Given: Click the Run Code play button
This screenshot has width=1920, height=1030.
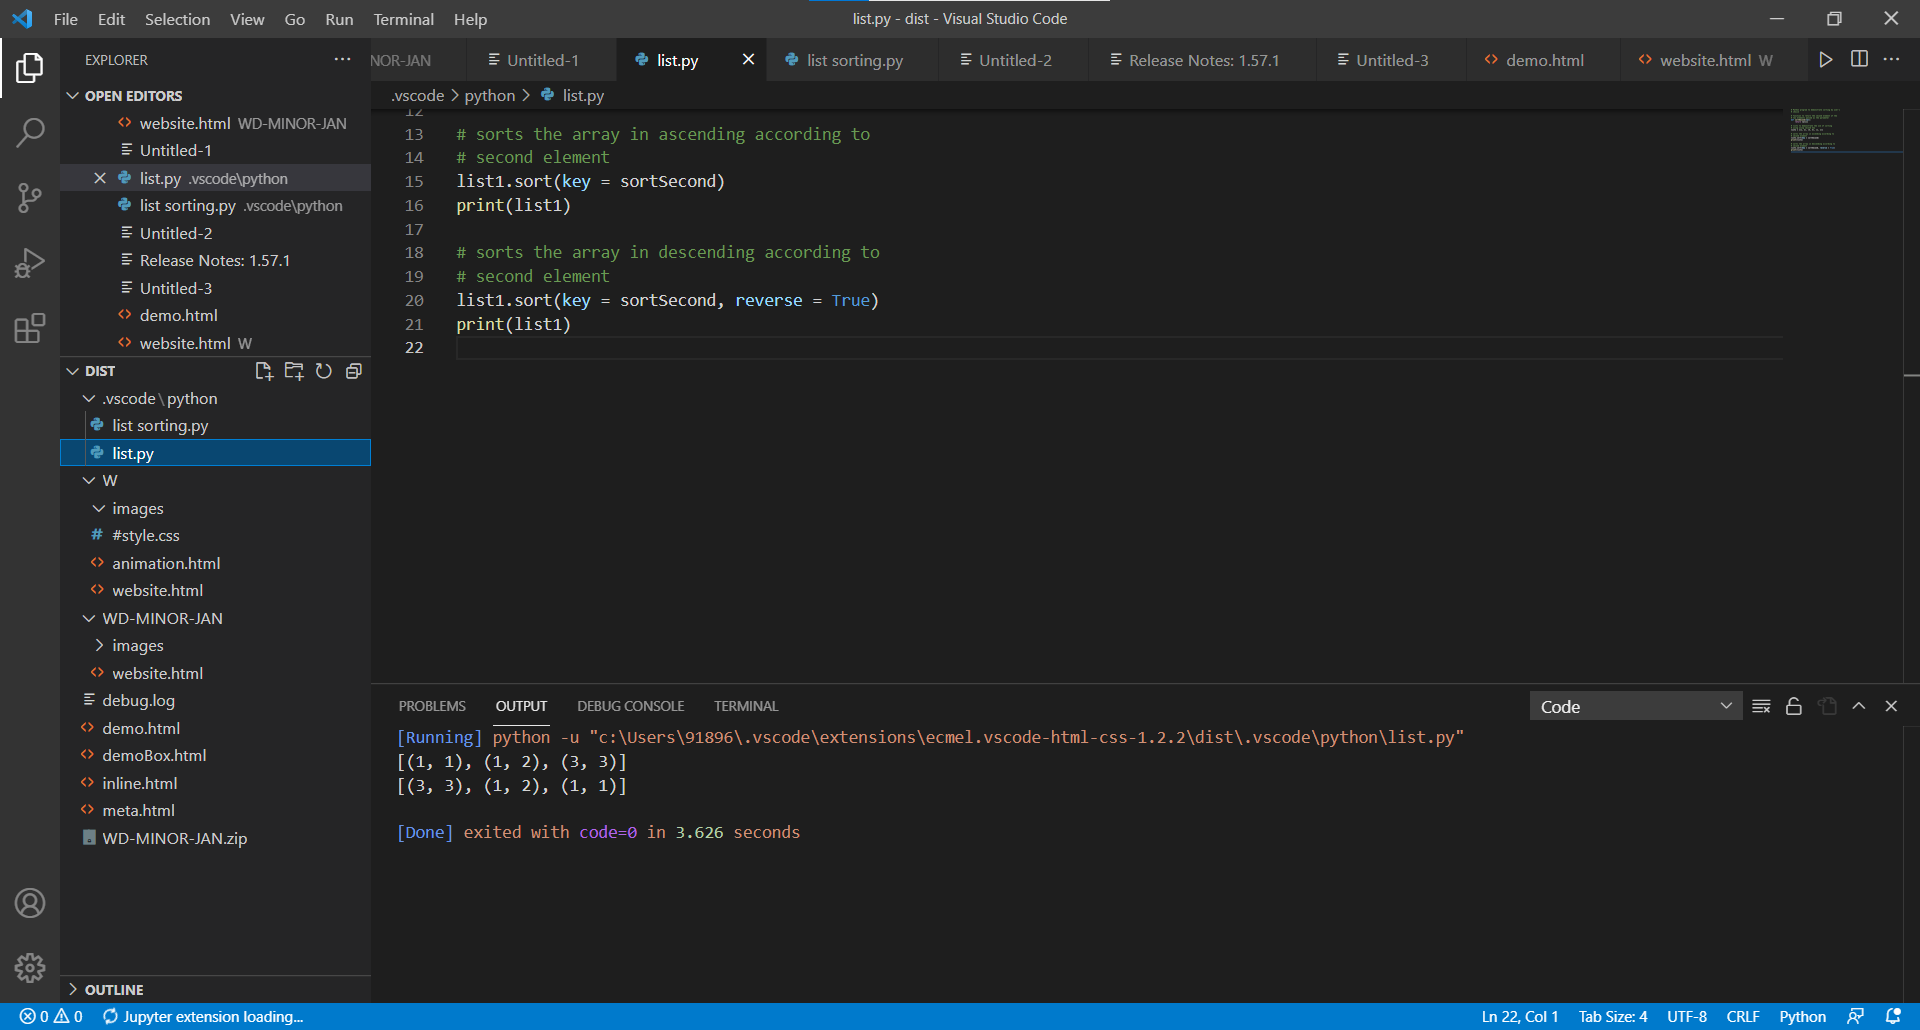Looking at the screenshot, I should point(1825,60).
